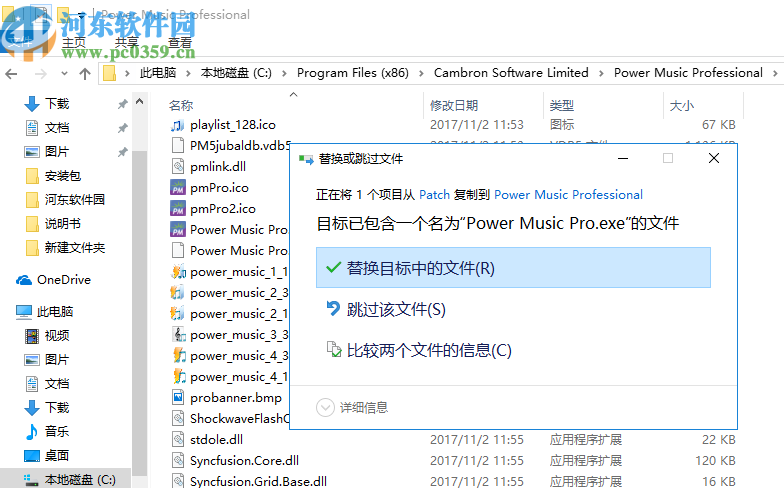Screen dimensions: 784x488
Task: Select power_music_2_1 file icon
Action: 178,314
